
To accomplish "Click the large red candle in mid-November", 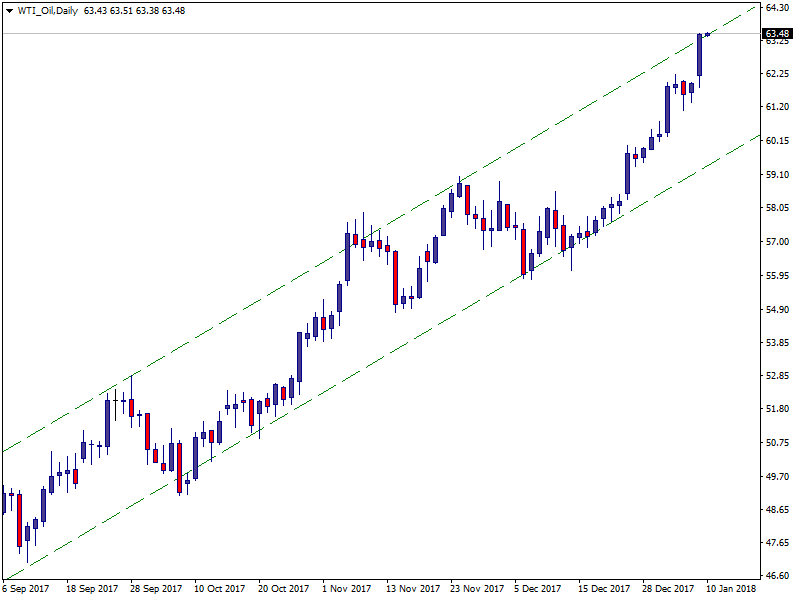I will [395, 277].
